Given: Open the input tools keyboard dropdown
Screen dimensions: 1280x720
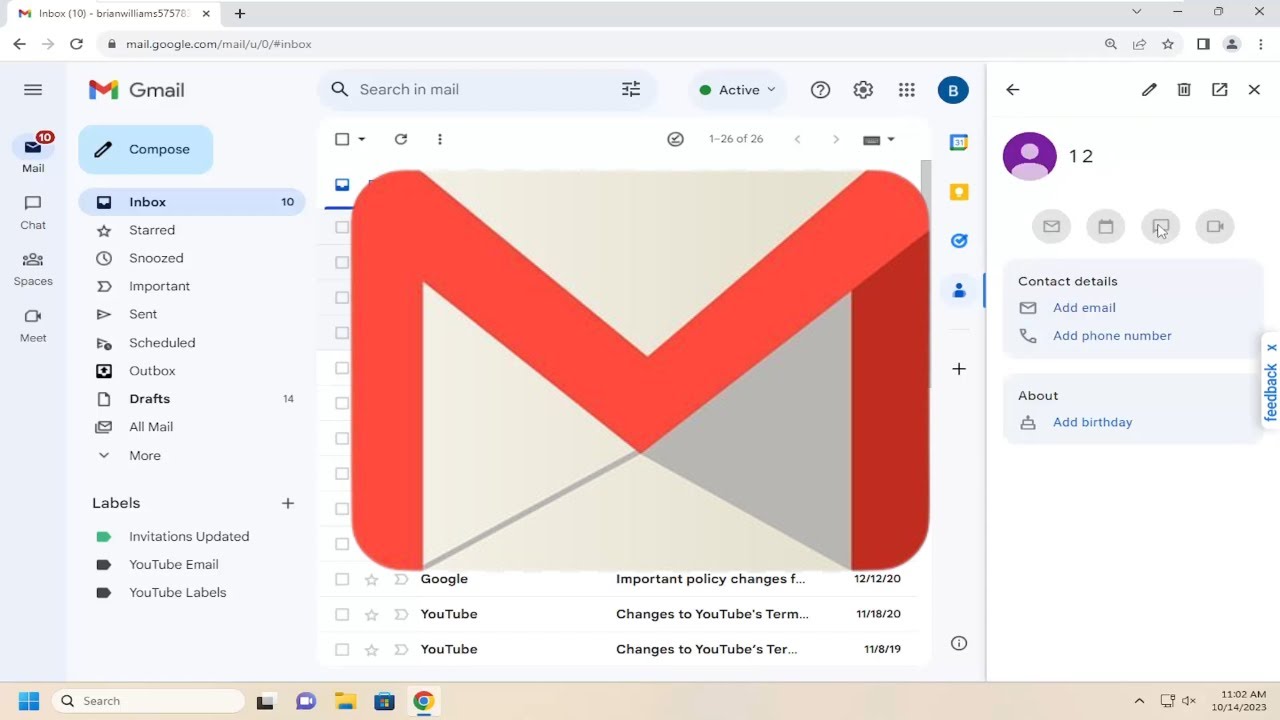Looking at the screenshot, I should point(879,140).
